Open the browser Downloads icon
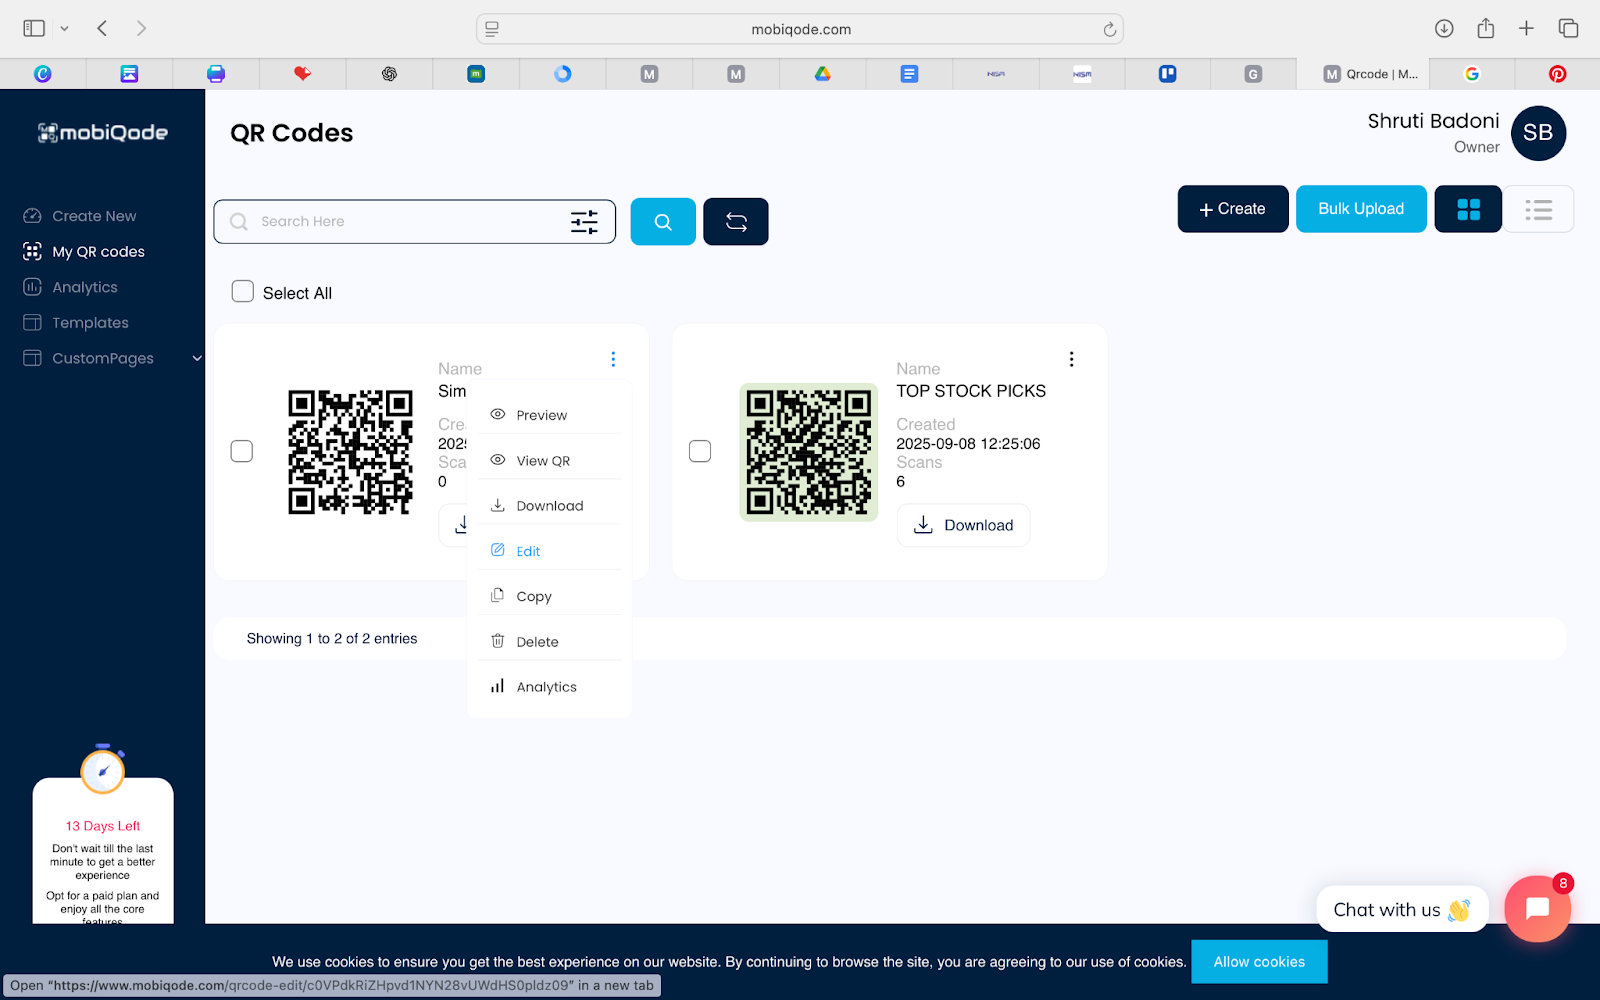This screenshot has width=1600, height=1000. coord(1444,29)
